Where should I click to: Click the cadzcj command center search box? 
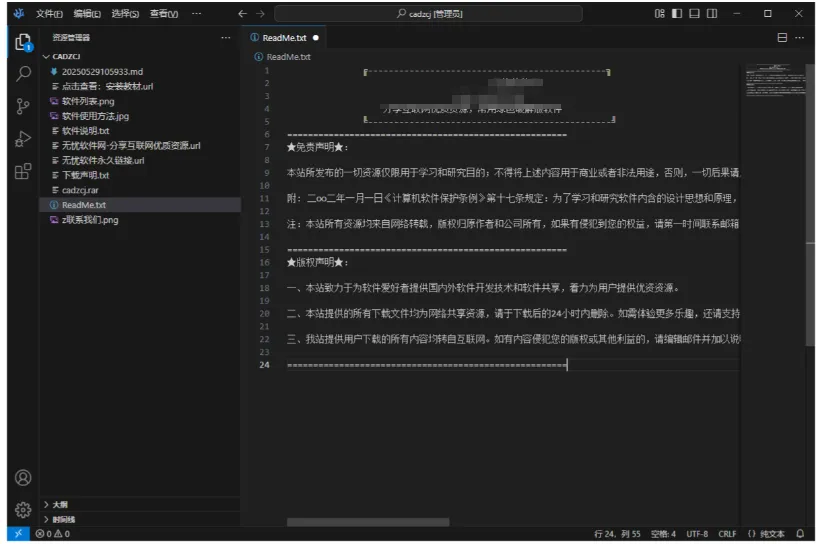(x=428, y=14)
